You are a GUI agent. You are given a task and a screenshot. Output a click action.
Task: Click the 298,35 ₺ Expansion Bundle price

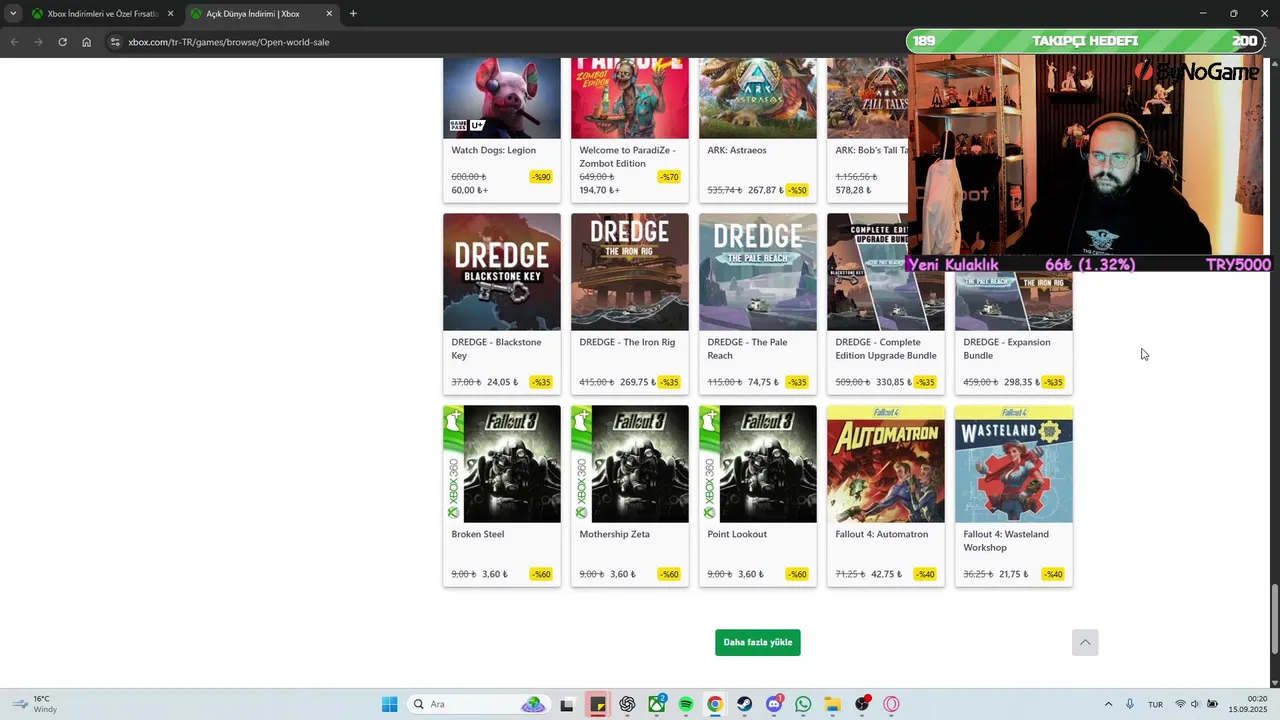pos(1023,382)
